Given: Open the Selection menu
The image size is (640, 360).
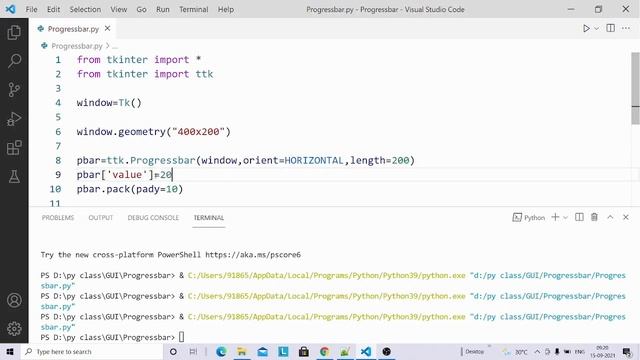Looking at the screenshot, I should click(85, 9).
